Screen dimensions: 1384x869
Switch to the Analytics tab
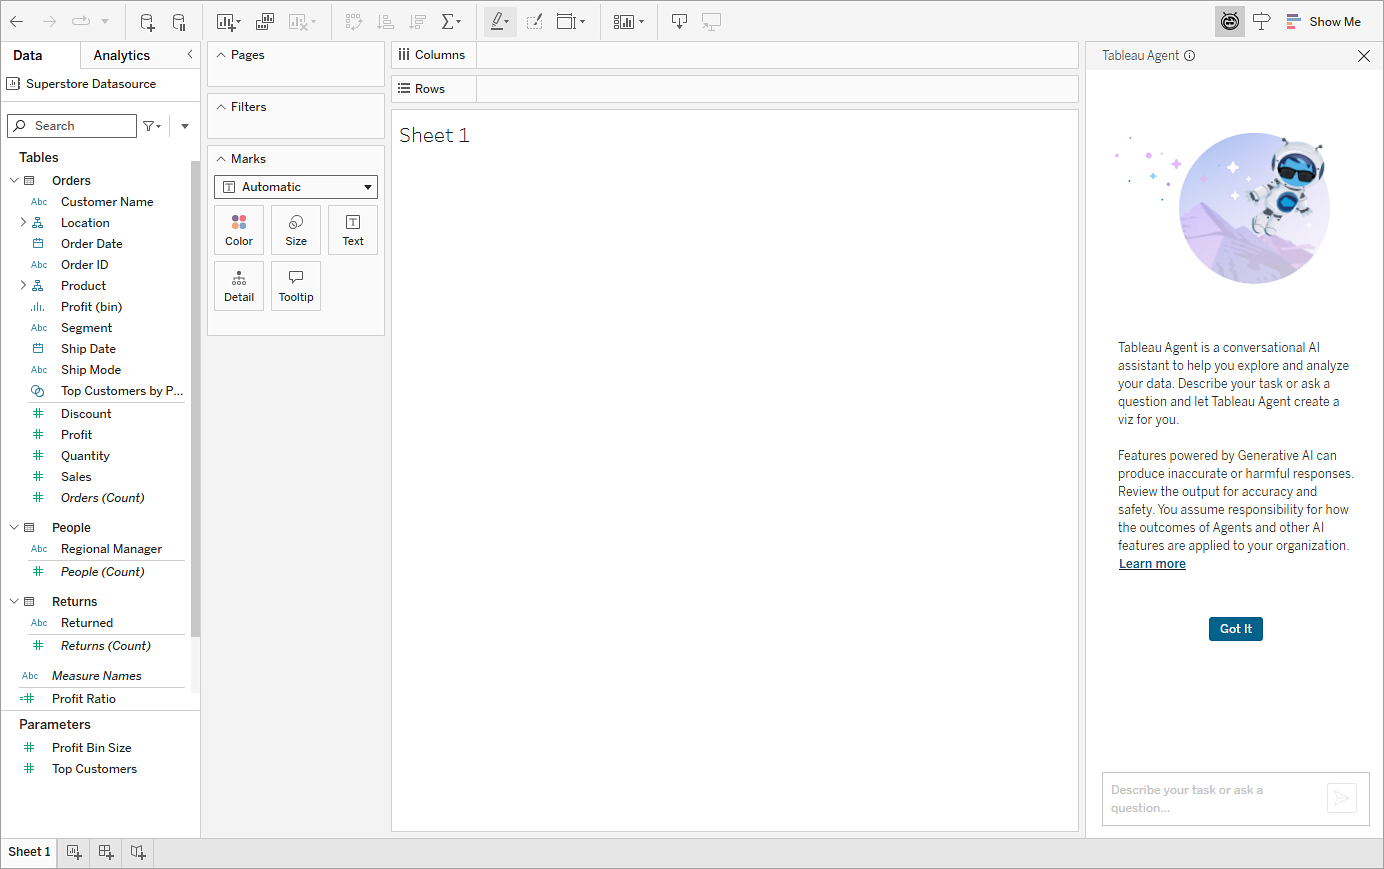tap(122, 56)
